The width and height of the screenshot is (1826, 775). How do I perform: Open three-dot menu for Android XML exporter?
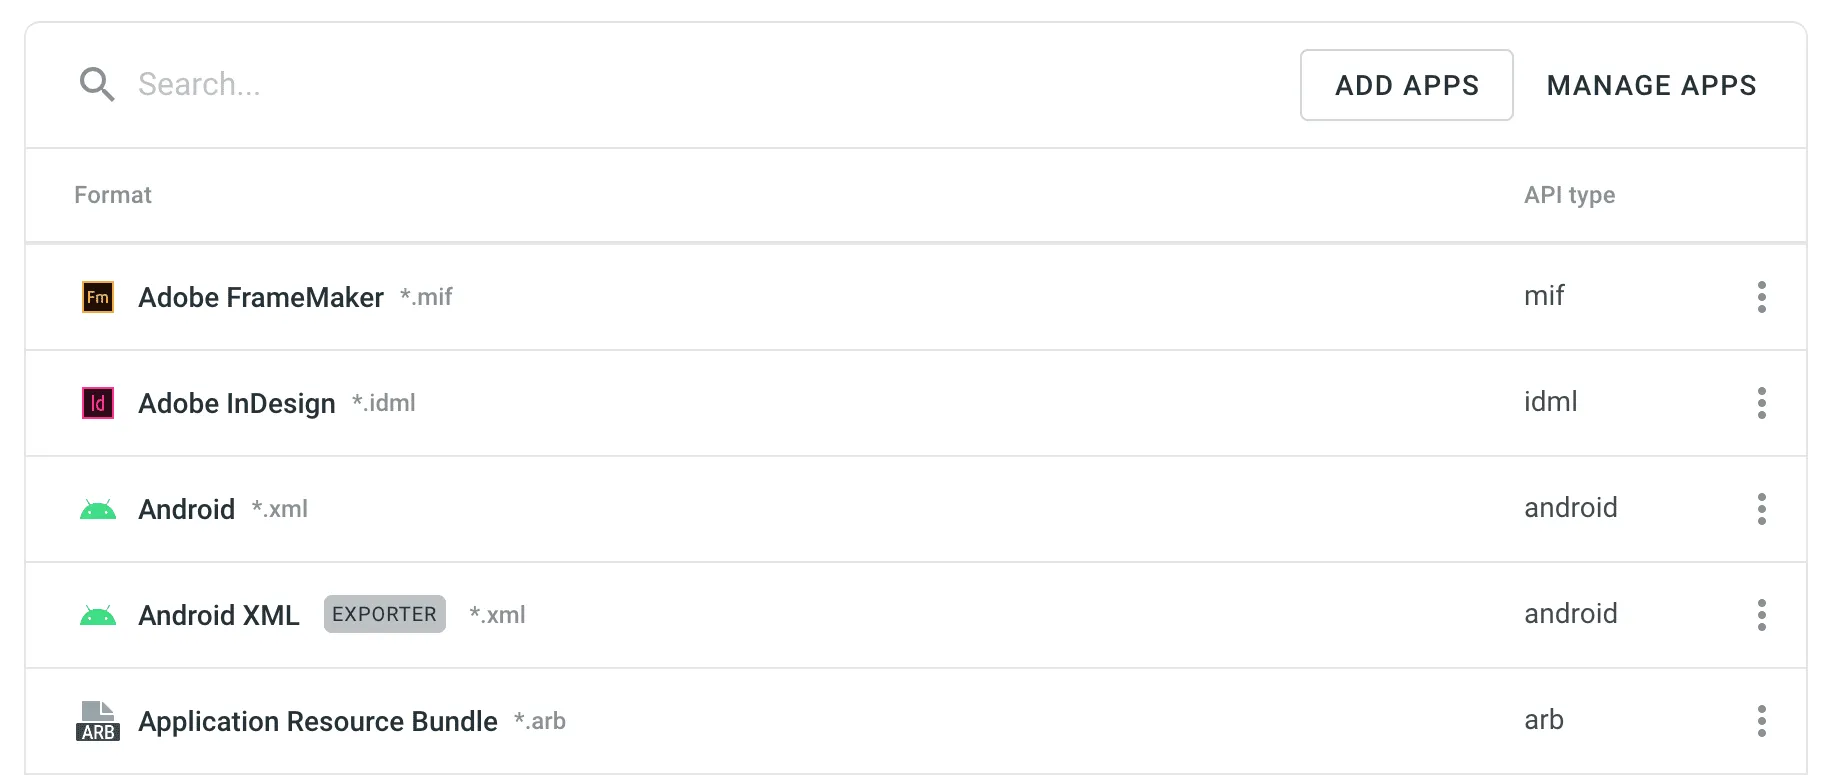point(1761,615)
